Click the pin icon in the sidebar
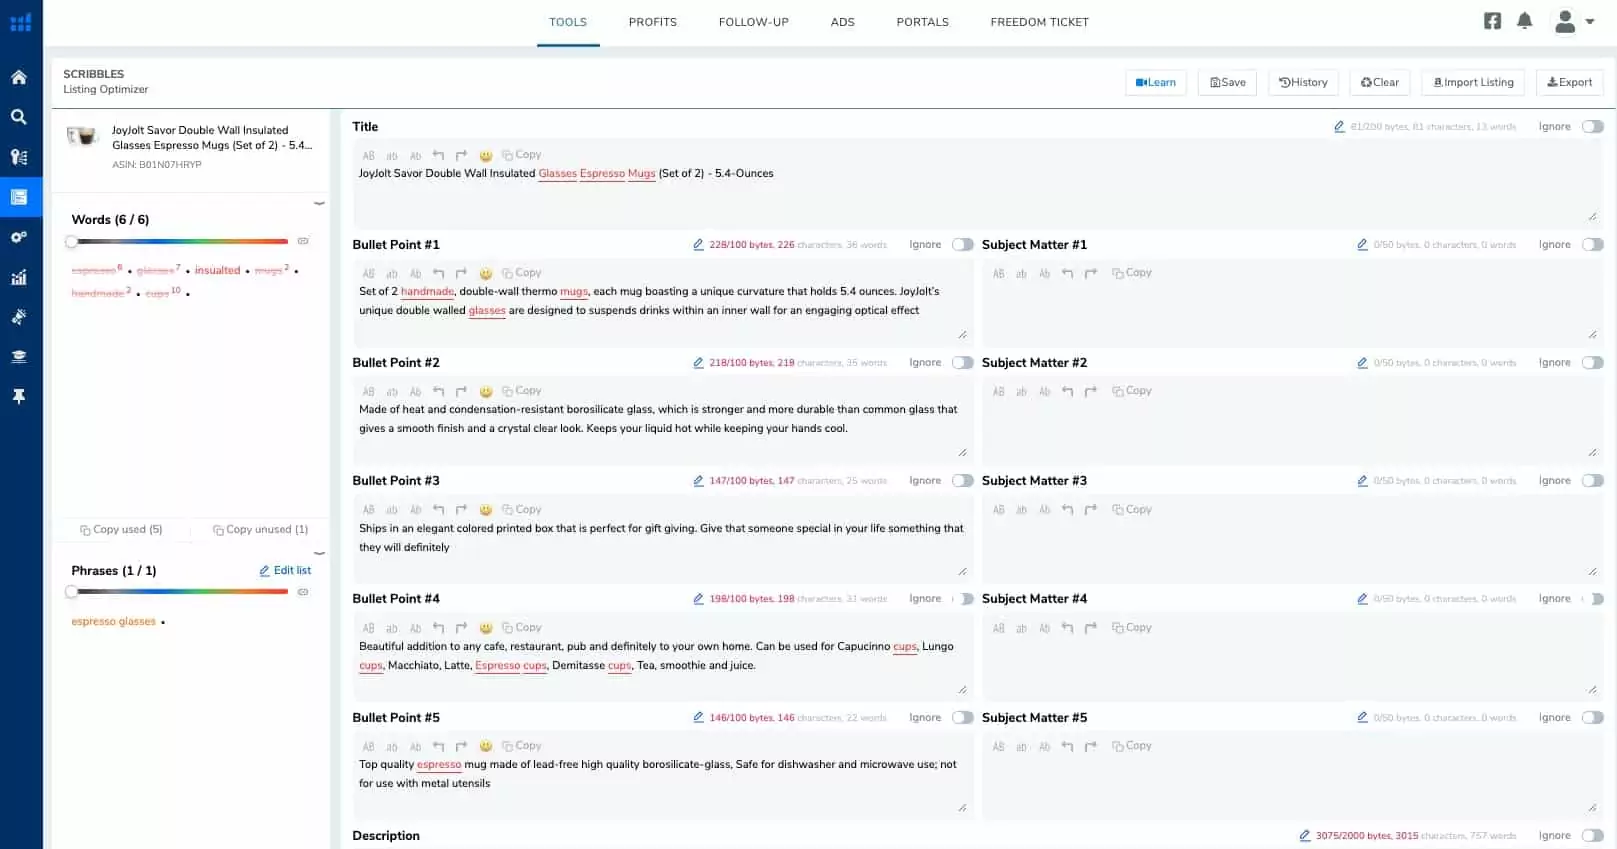Viewport: 1617px width, 849px height. coord(19,397)
